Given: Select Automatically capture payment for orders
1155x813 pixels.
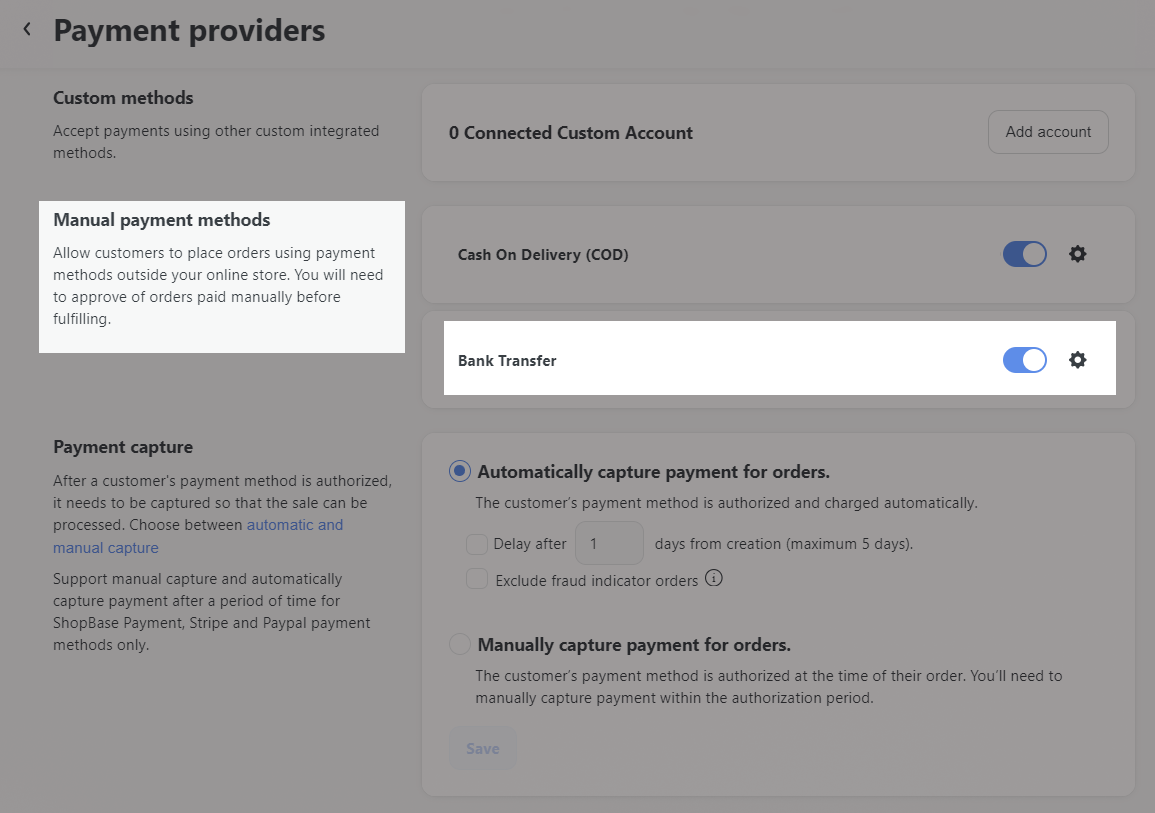Looking at the screenshot, I should coord(460,471).
